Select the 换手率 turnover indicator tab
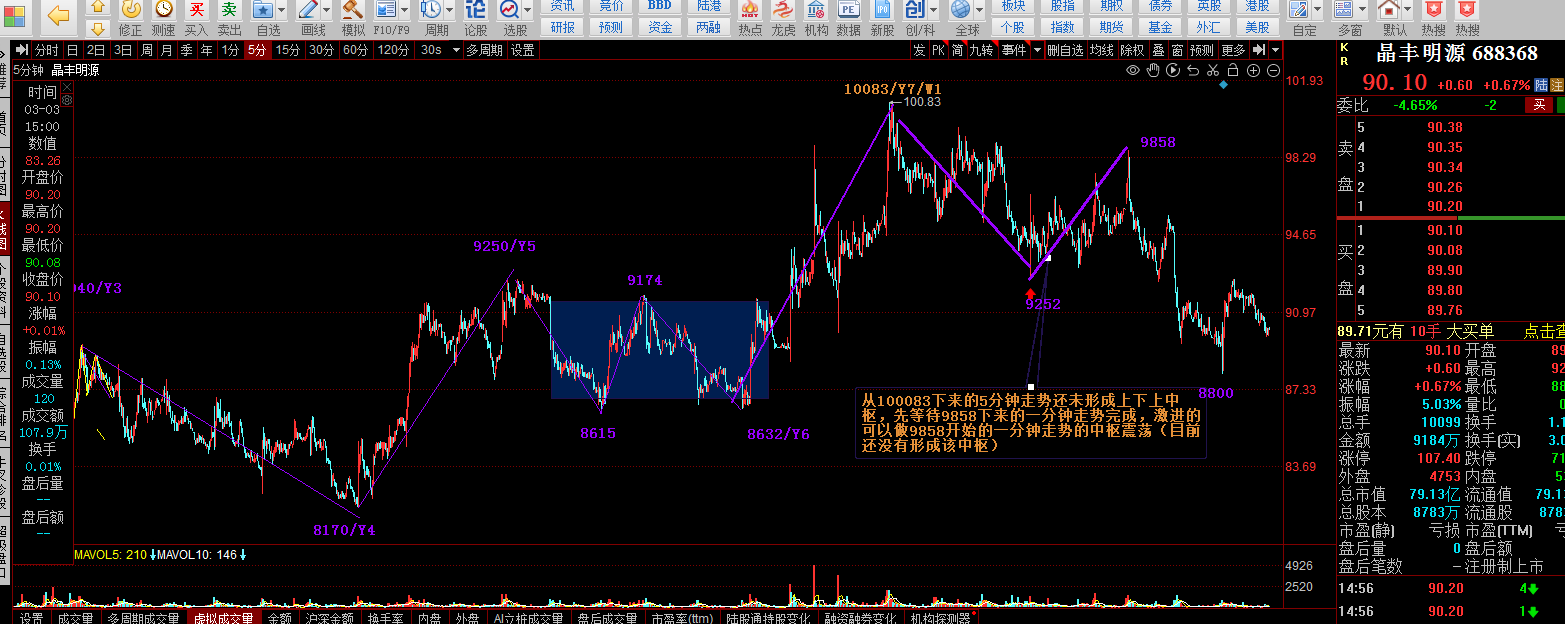1565x624 pixels. tap(385, 617)
